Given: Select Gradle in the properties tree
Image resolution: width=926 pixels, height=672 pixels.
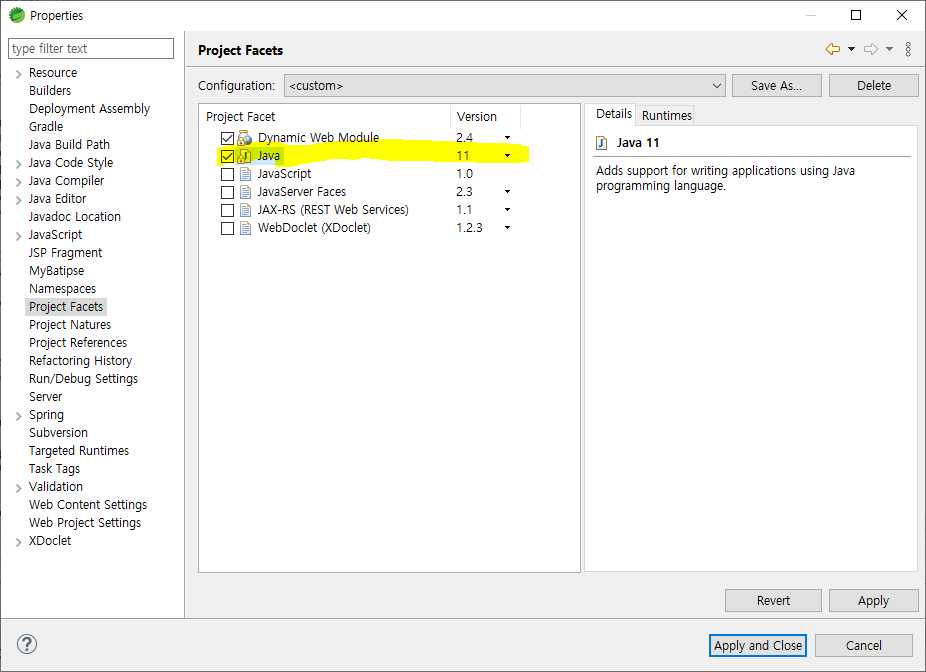Looking at the screenshot, I should click(45, 126).
